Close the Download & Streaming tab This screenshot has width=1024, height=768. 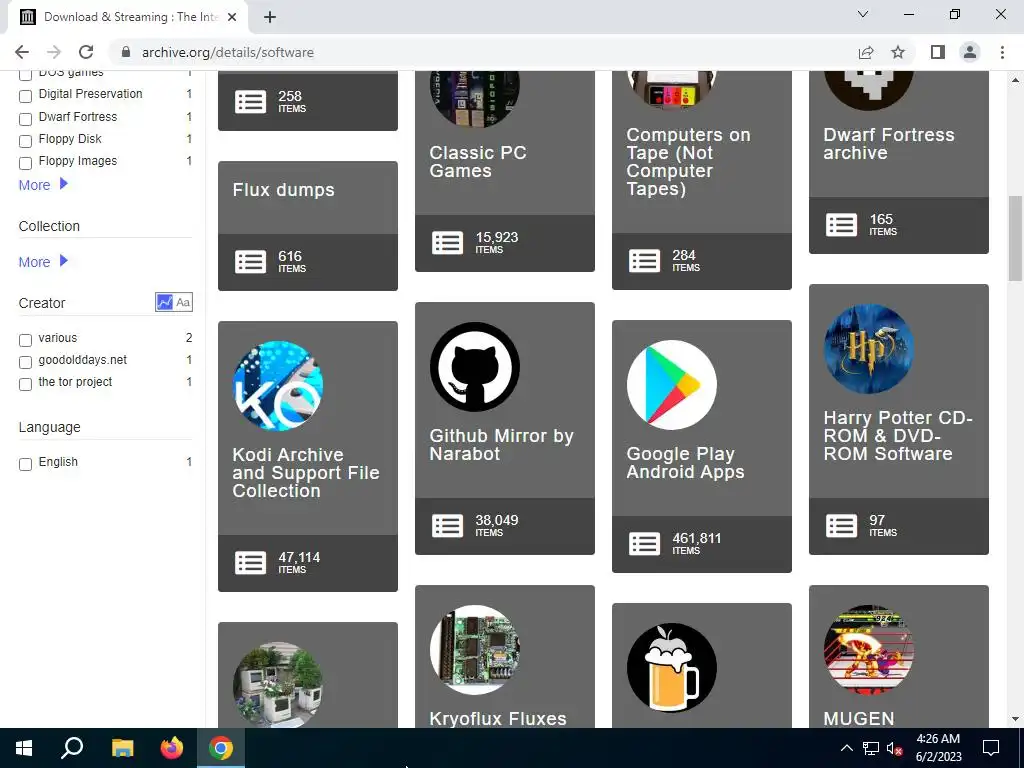[232, 17]
